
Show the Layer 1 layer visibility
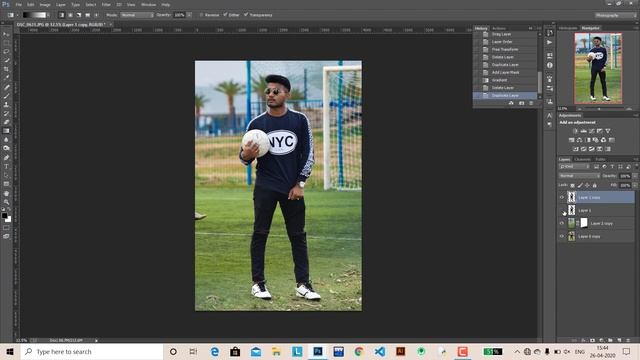(x=562, y=211)
